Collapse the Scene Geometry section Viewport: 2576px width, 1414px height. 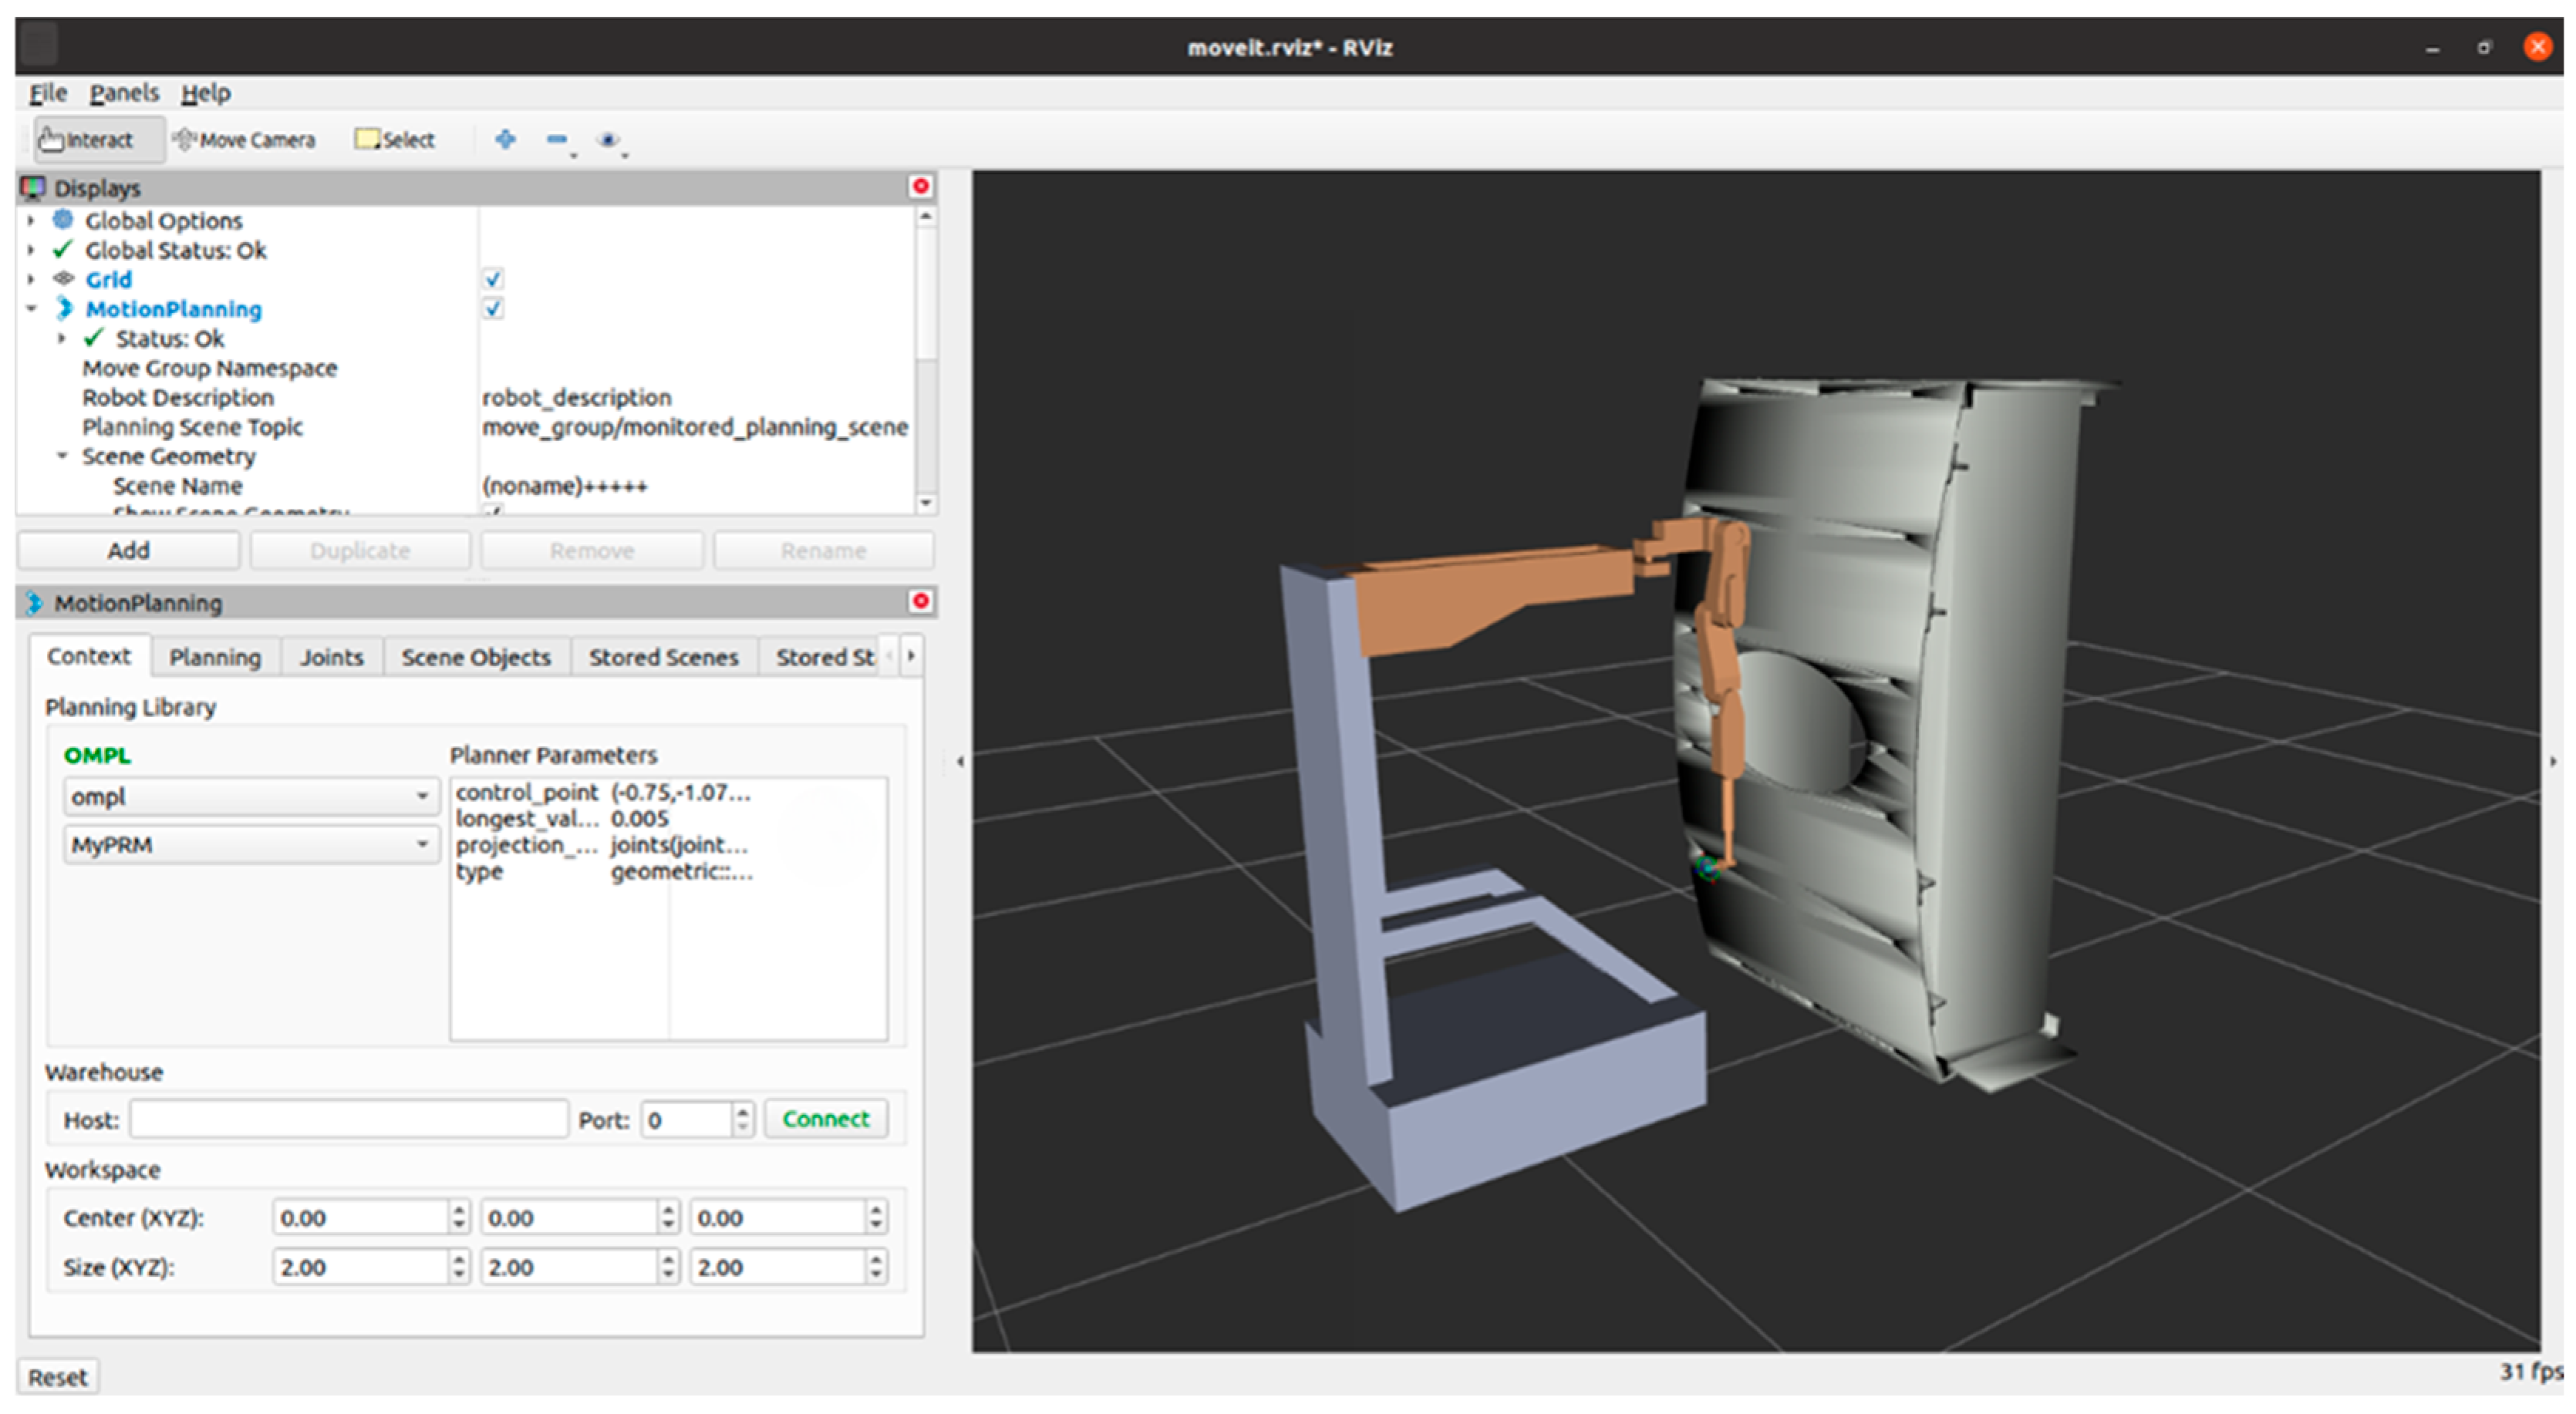pos(62,457)
